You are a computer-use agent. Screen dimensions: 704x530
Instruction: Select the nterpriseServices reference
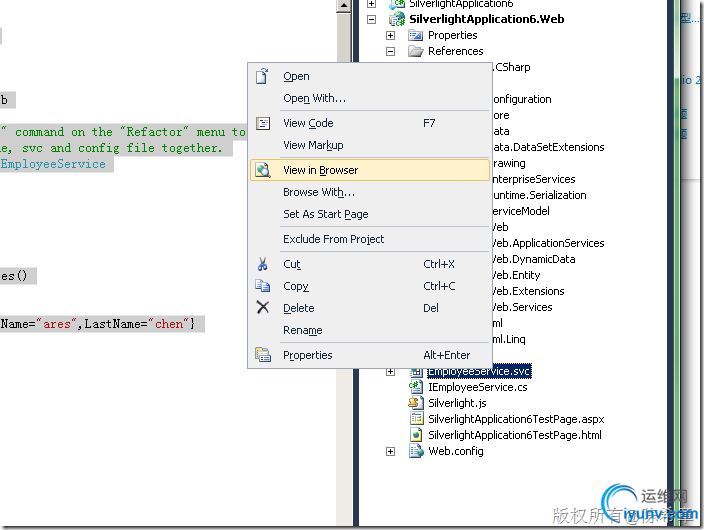(534, 179)
